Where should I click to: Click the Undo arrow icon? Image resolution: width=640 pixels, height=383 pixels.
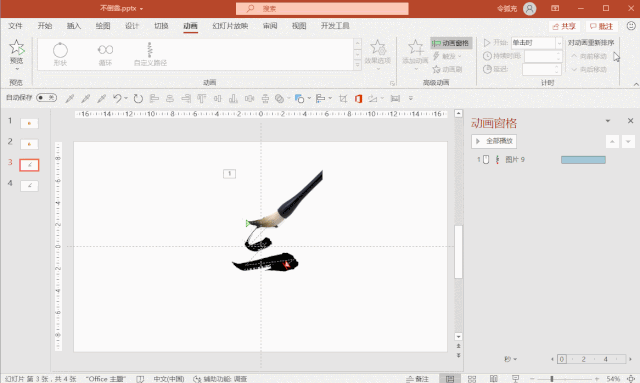point(117,98)
